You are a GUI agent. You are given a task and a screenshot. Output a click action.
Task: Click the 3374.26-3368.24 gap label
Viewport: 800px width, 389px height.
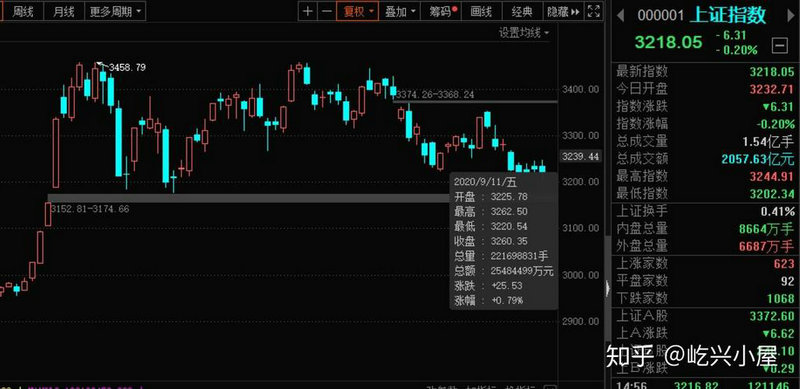click(x=435, y=94)
